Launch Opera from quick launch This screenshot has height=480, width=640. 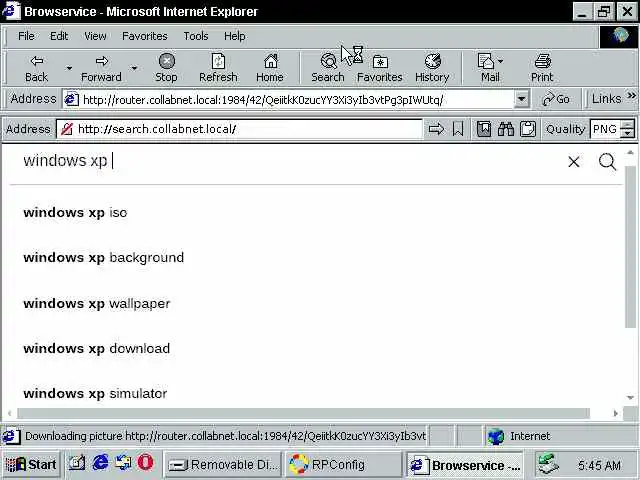click(x=145, y=463)
